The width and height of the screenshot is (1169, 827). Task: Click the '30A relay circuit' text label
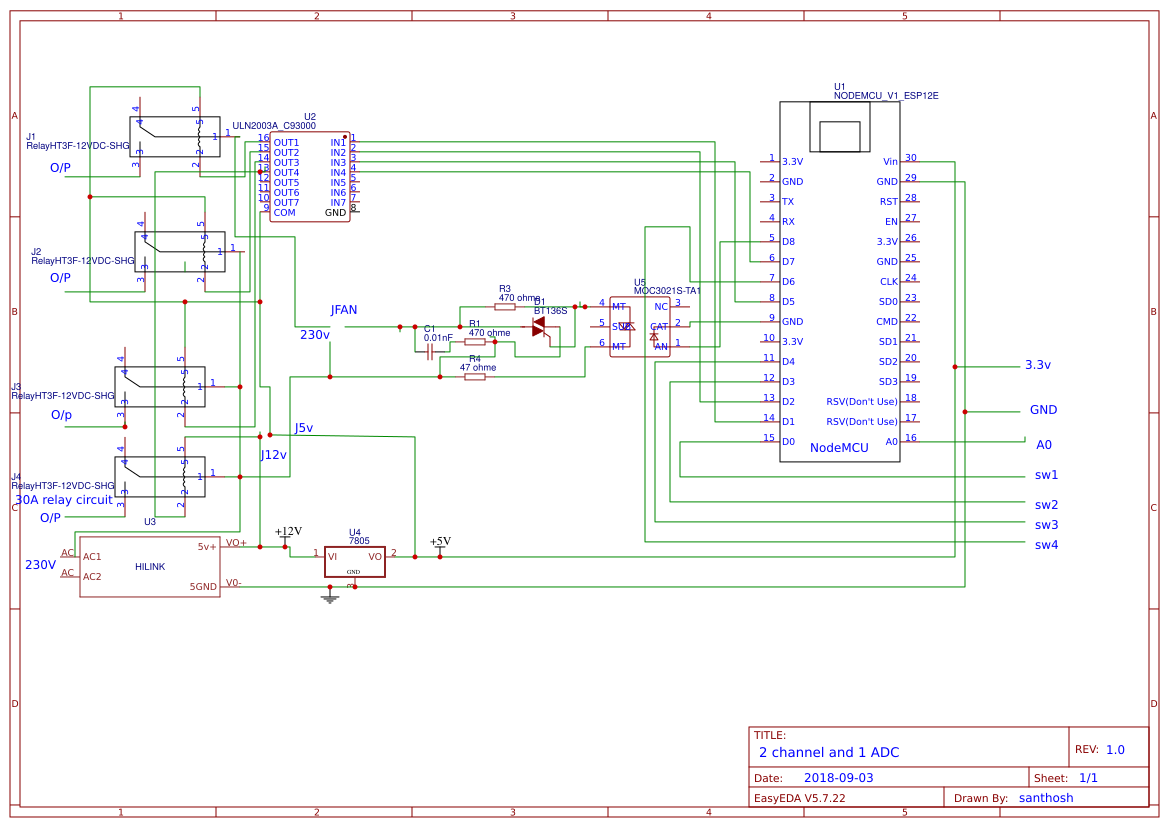(x=61, y=499)
